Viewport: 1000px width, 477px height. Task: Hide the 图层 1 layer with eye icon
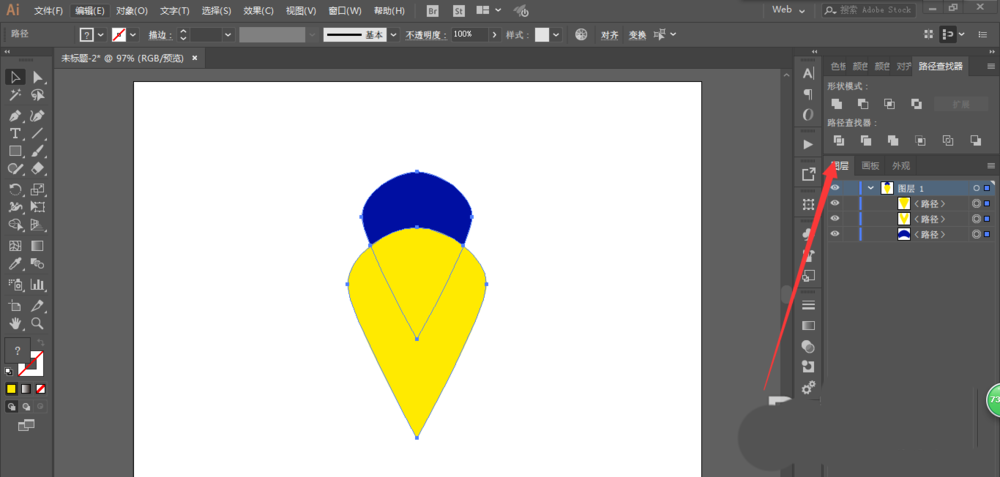click(835, 188)
